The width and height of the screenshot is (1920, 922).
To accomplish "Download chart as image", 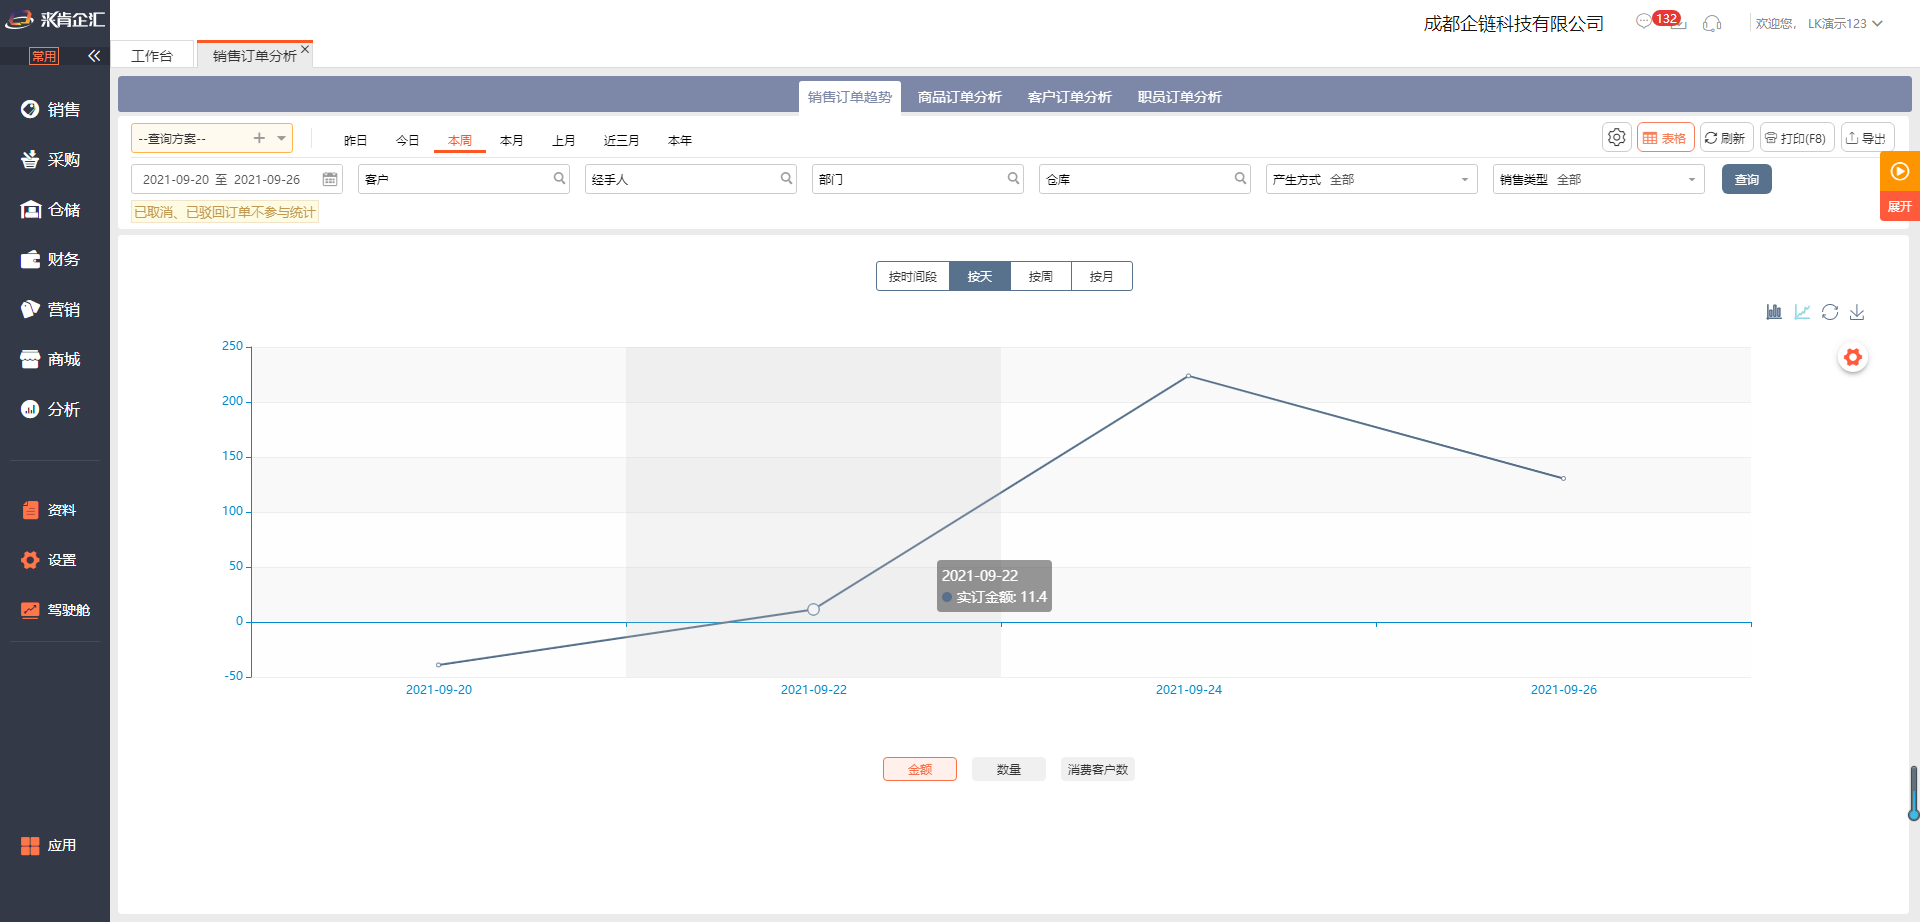I will (1857, 312).
